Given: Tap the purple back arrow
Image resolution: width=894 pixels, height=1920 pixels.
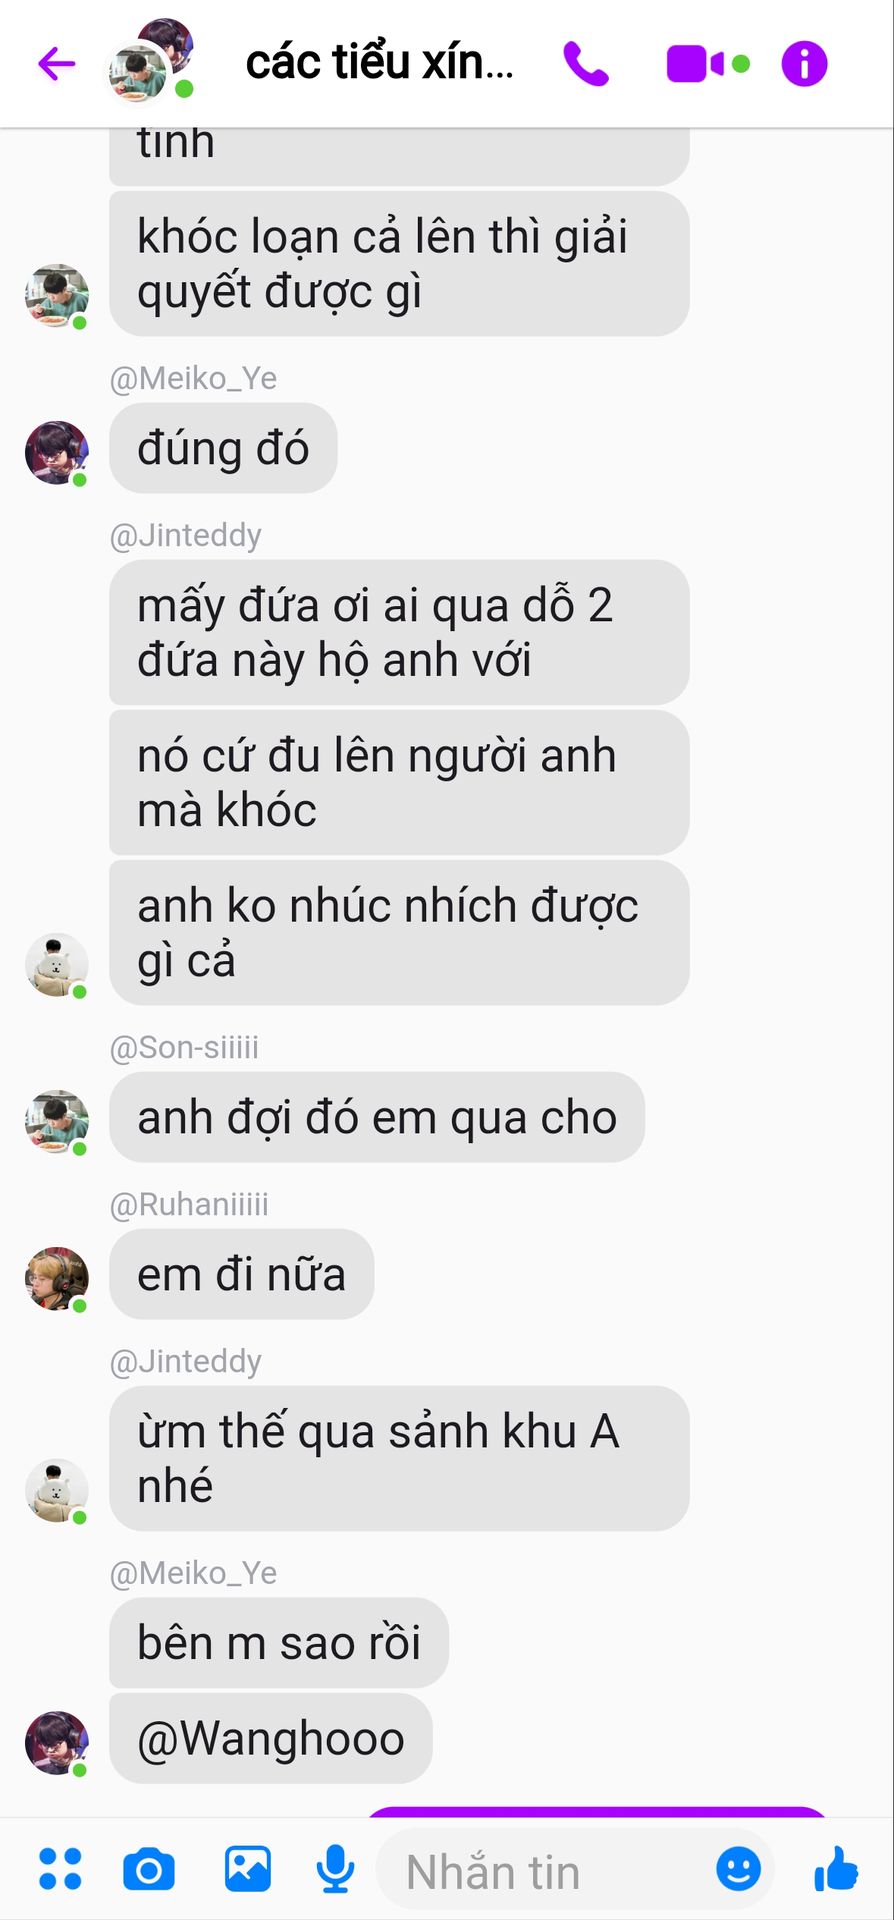Looking at the screenshot, I should pyautogui.click(x=57, y=64).
